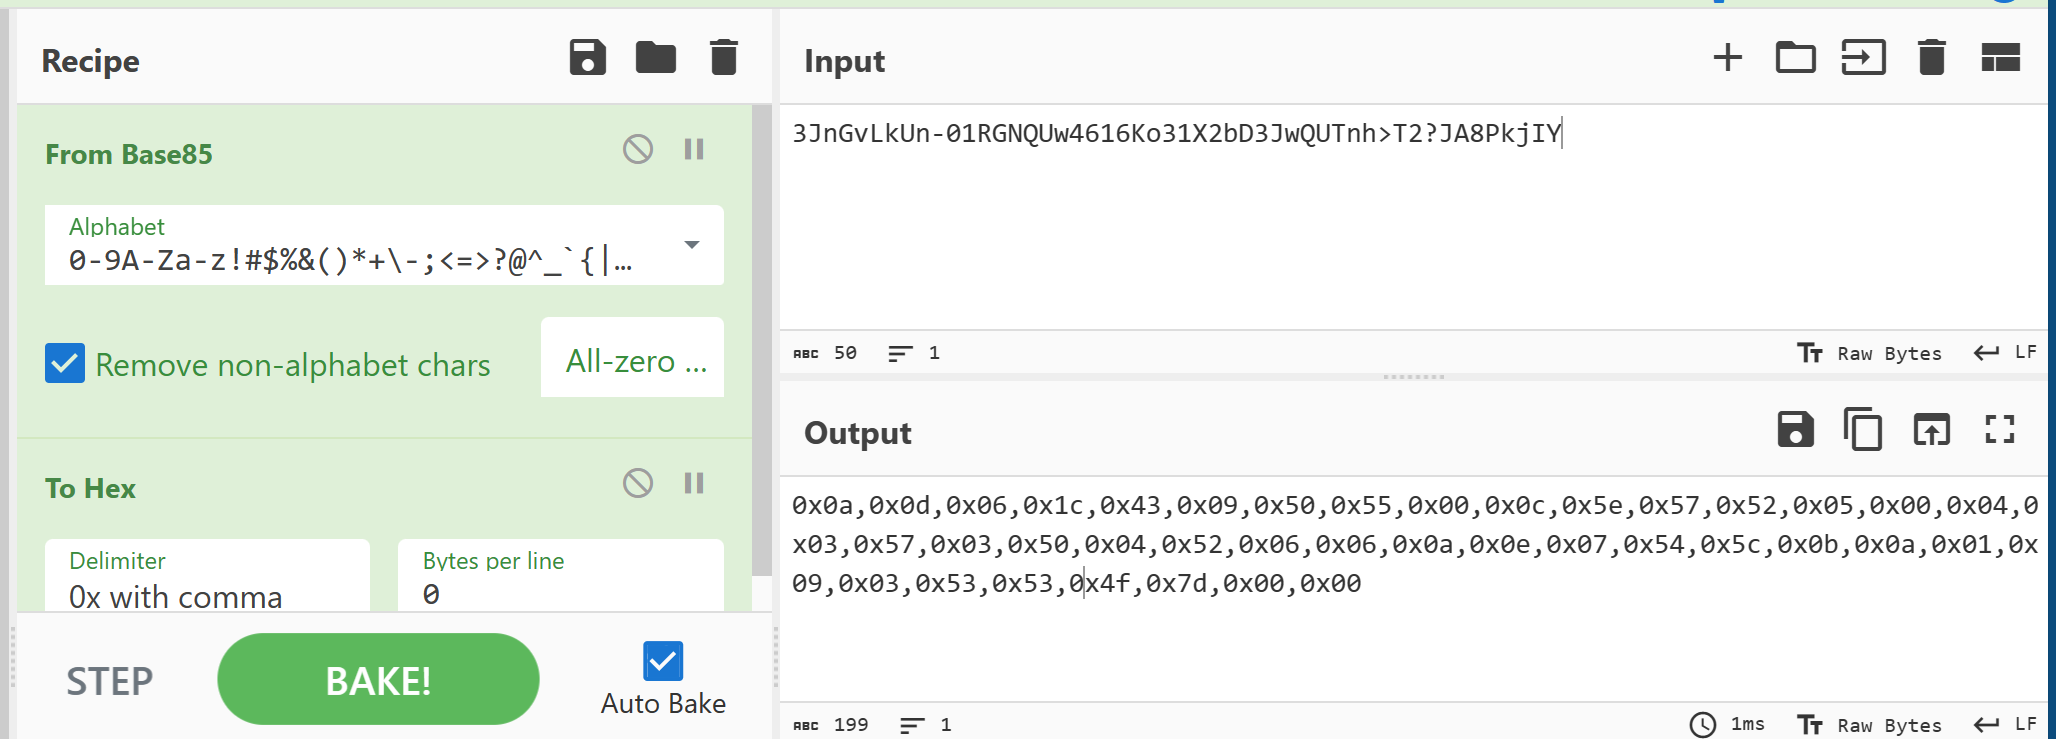This screenshot has height=739, width=2056.
Task: Edit the Bytes per line value
Action: [x=560, y=577]
